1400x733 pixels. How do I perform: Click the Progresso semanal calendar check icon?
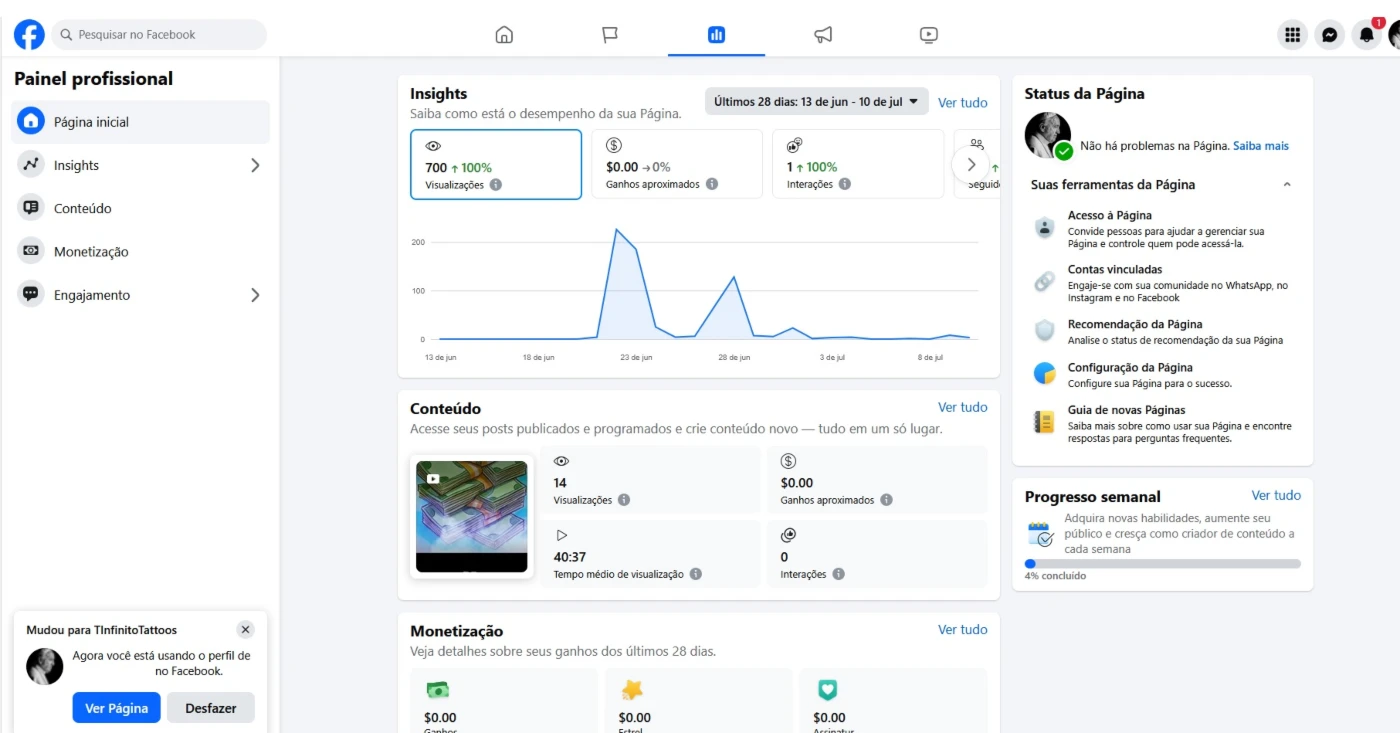point(1041,534)
